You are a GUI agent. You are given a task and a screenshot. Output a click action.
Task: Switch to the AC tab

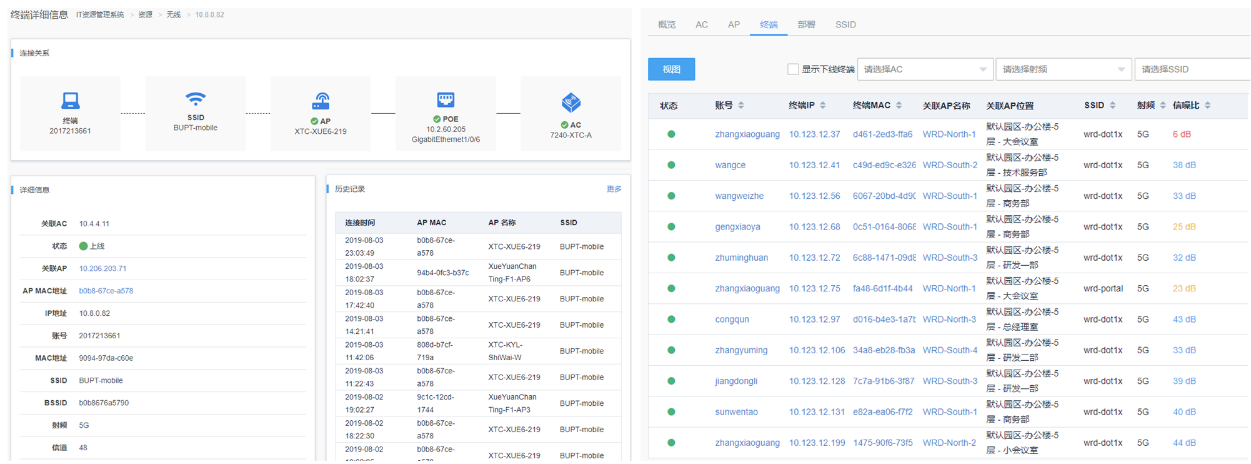[x=702, y=24]
